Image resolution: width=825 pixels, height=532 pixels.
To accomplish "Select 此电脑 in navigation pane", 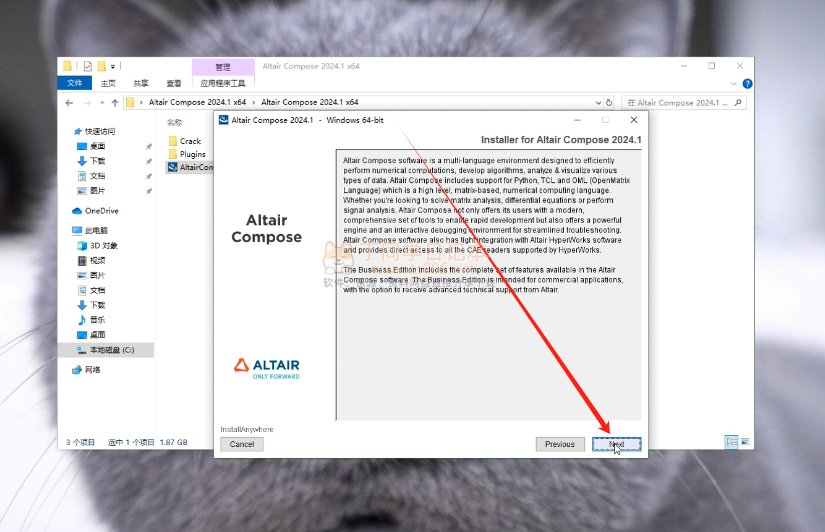I will pyautogui.click(x=90, y=230).
